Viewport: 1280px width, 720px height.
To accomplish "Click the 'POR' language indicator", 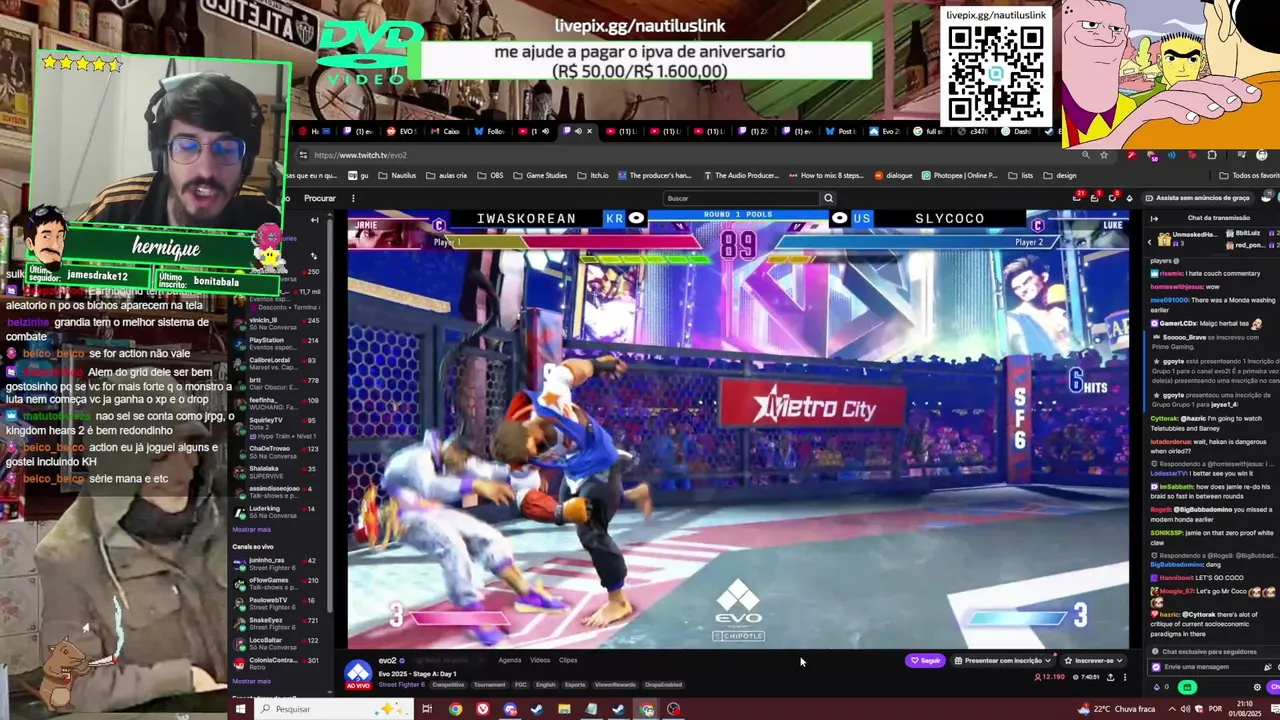I will (1215, 709).
